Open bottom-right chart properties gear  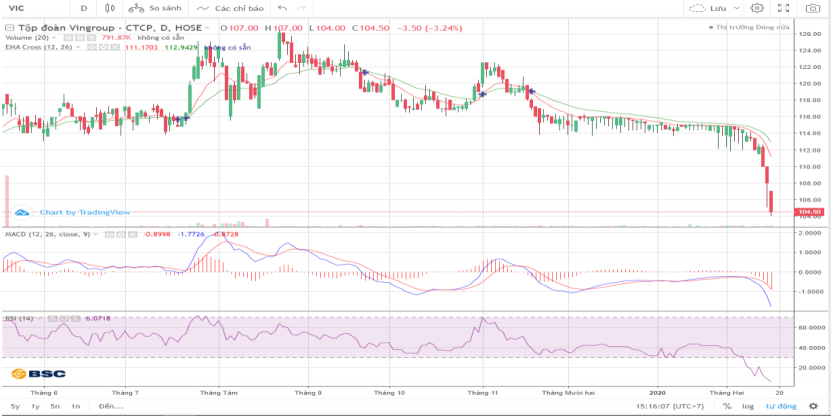coord(813,407)
